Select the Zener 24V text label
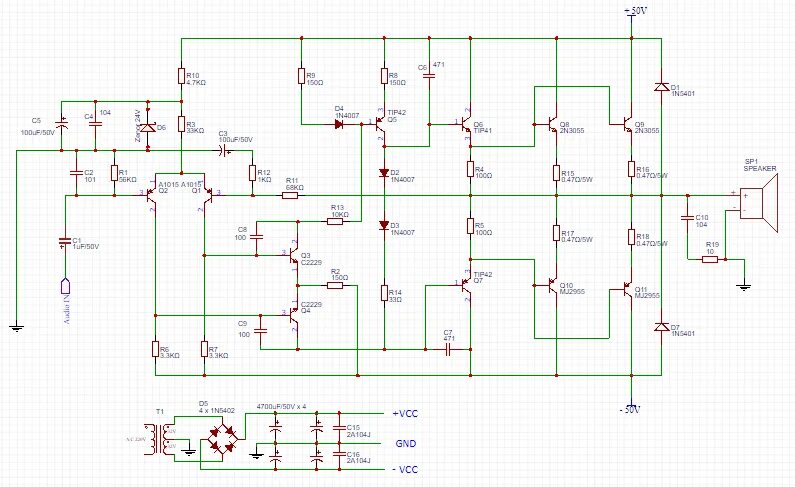This screenshot has width=795, height=487. click(137, 125)
